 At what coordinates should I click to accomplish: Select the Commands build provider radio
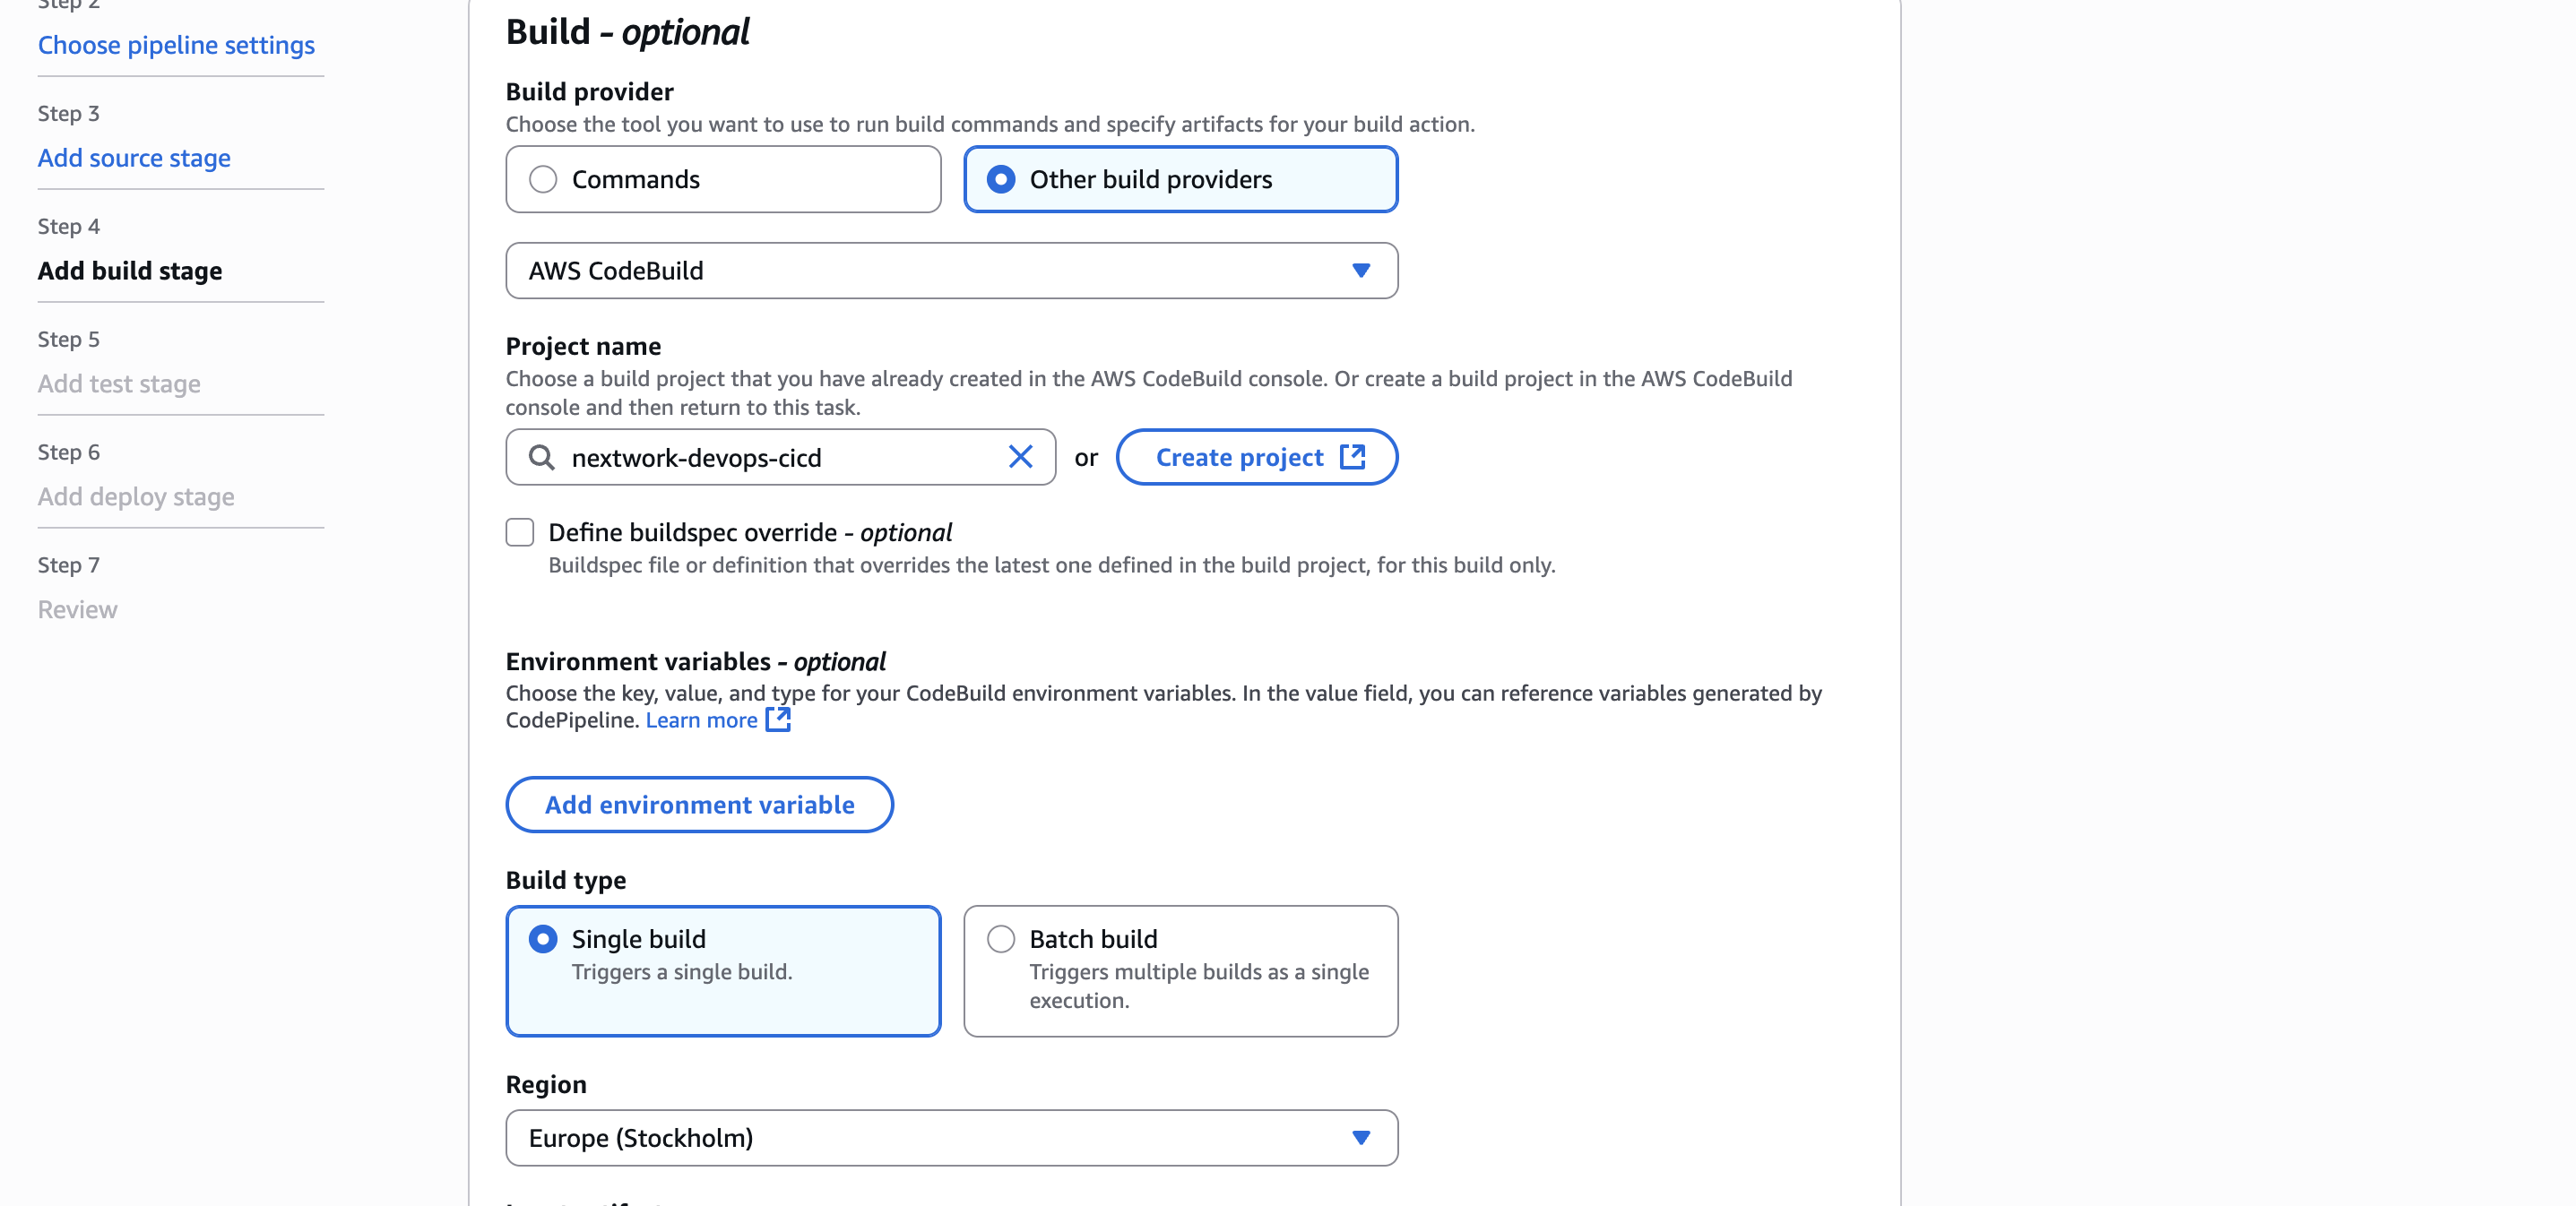pyautogui.click(x=543, y=179)
